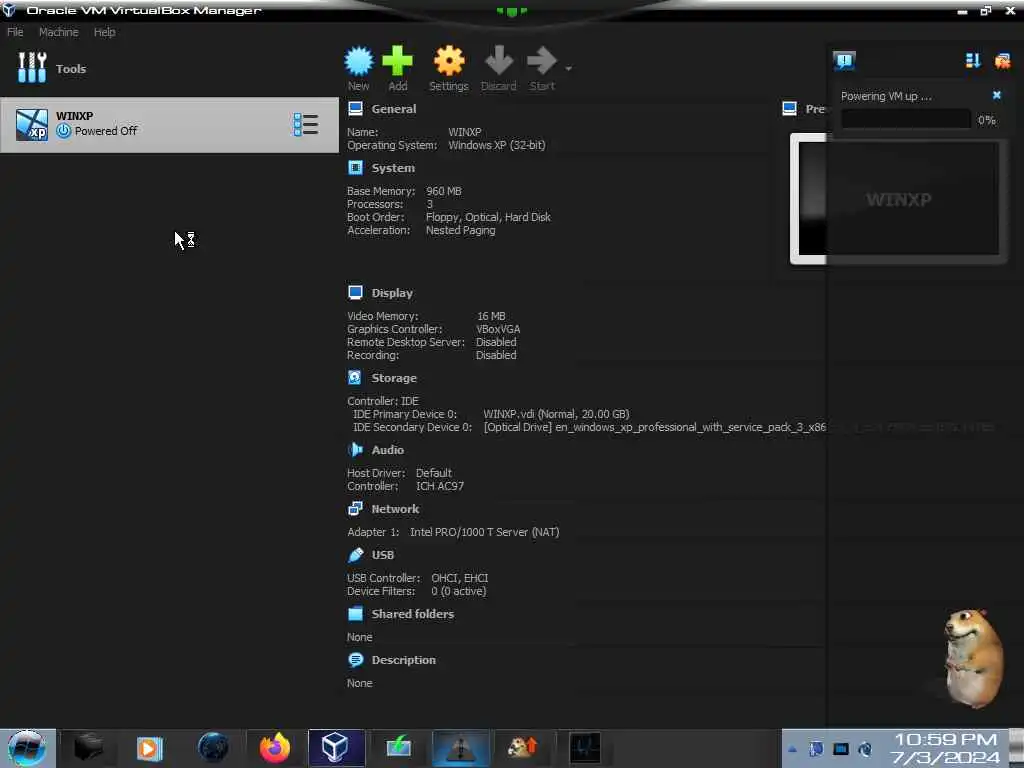
Task: Click the VBoxVGA graphics controller value
Action: pyautogui.click(x=498, y=329)
